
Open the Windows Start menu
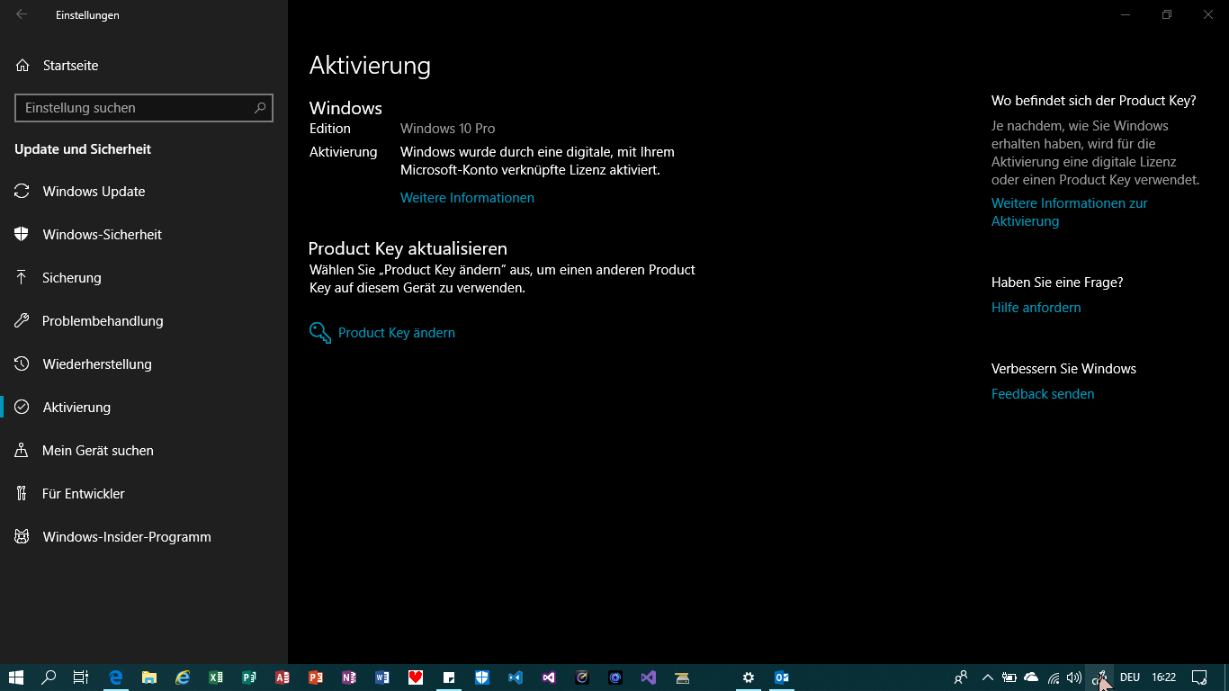pyautogui.click(x=16, y=678)
